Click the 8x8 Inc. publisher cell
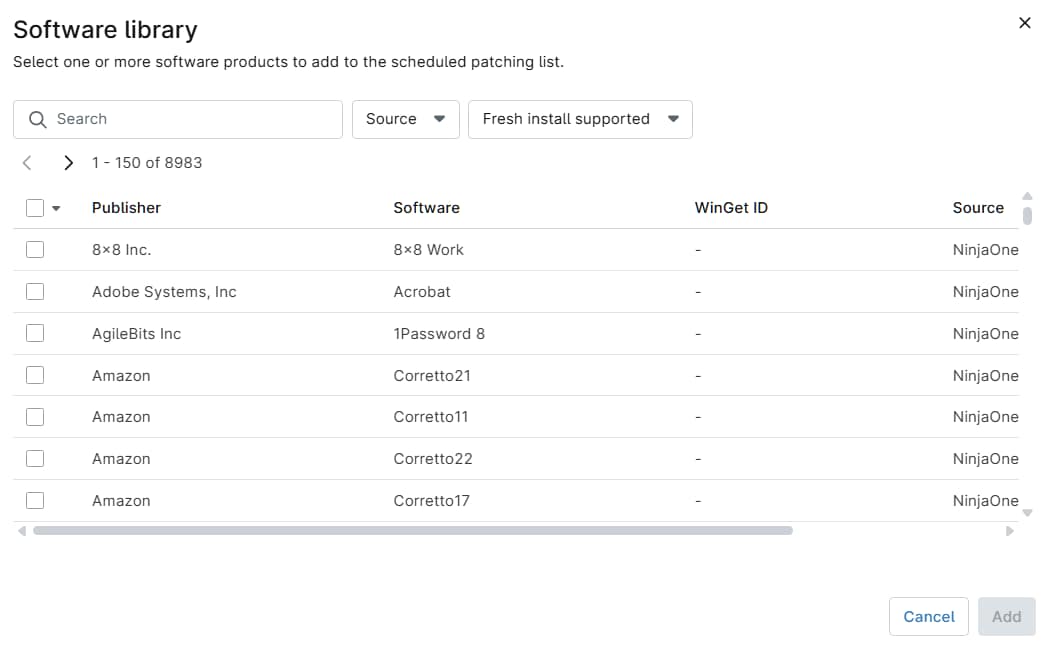The image size is (1052, 654). coord(121,250)
